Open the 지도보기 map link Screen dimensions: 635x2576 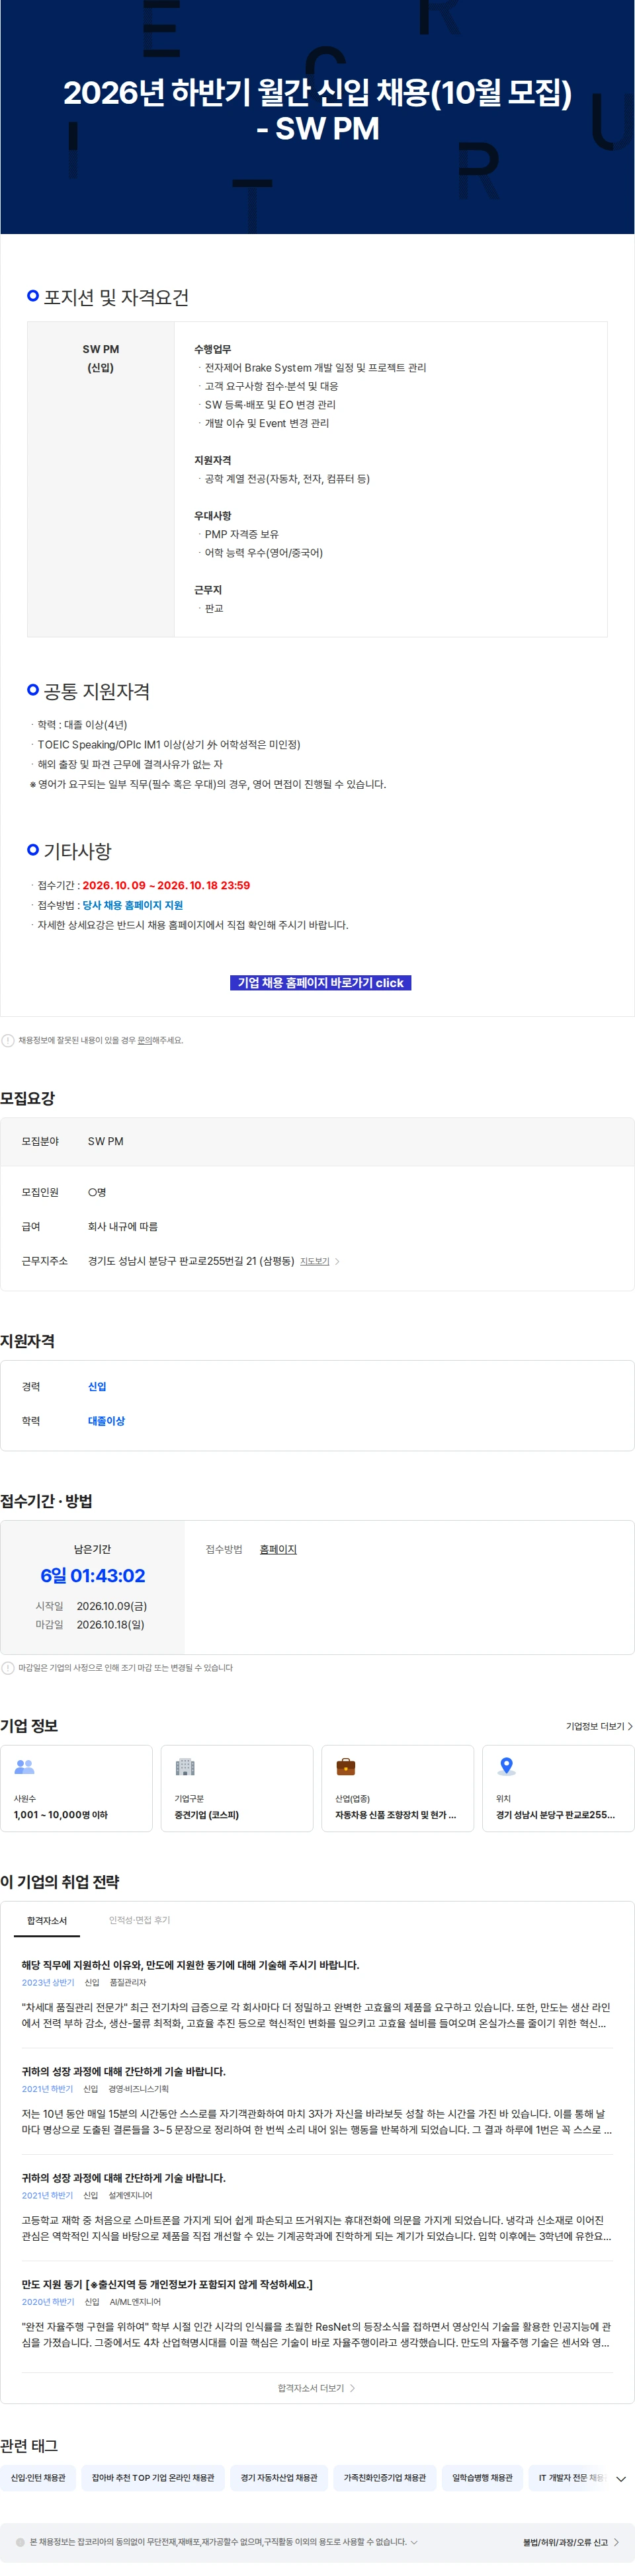pos(314,1261)
